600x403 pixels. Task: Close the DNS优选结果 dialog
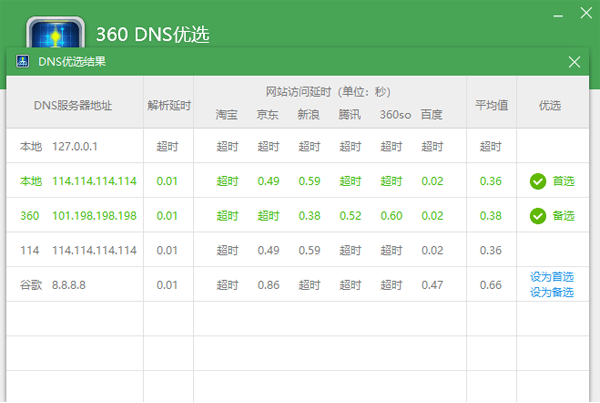[574, 62]
